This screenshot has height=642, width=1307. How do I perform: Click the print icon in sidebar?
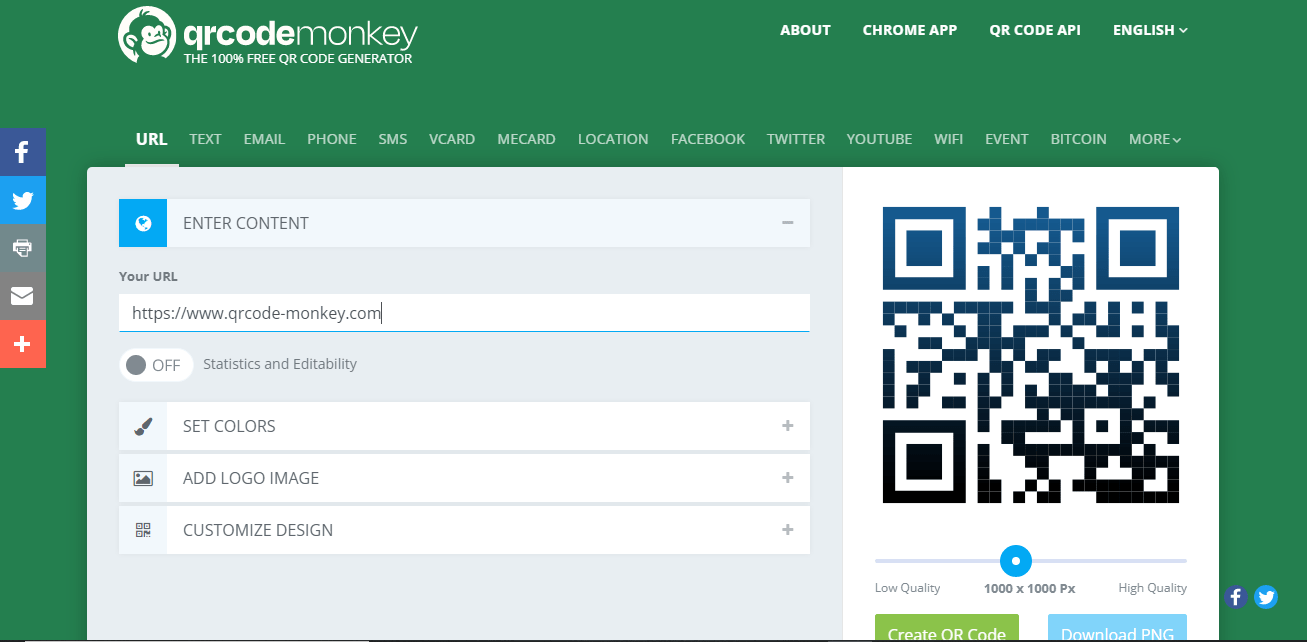pos(23,248)
